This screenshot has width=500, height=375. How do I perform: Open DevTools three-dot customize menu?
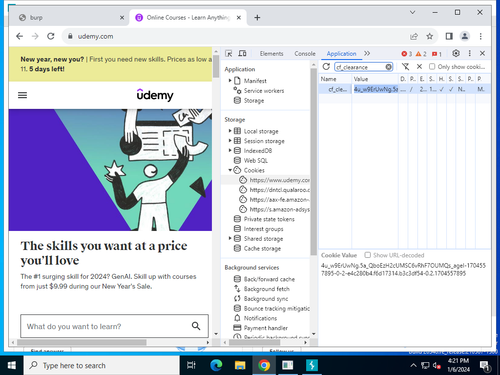(469, 53)
